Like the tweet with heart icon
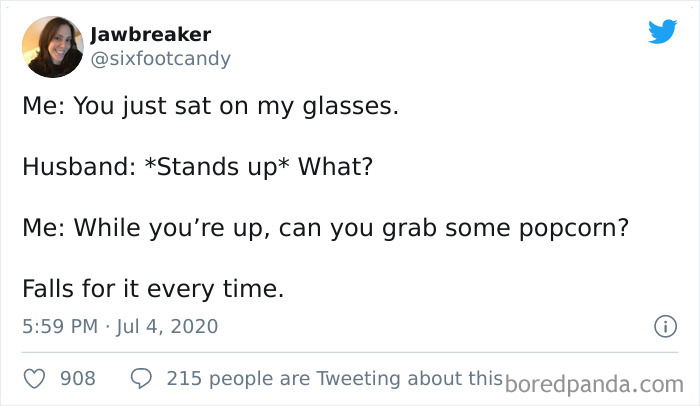The image size is (700, 406). [x=34, y=379]
